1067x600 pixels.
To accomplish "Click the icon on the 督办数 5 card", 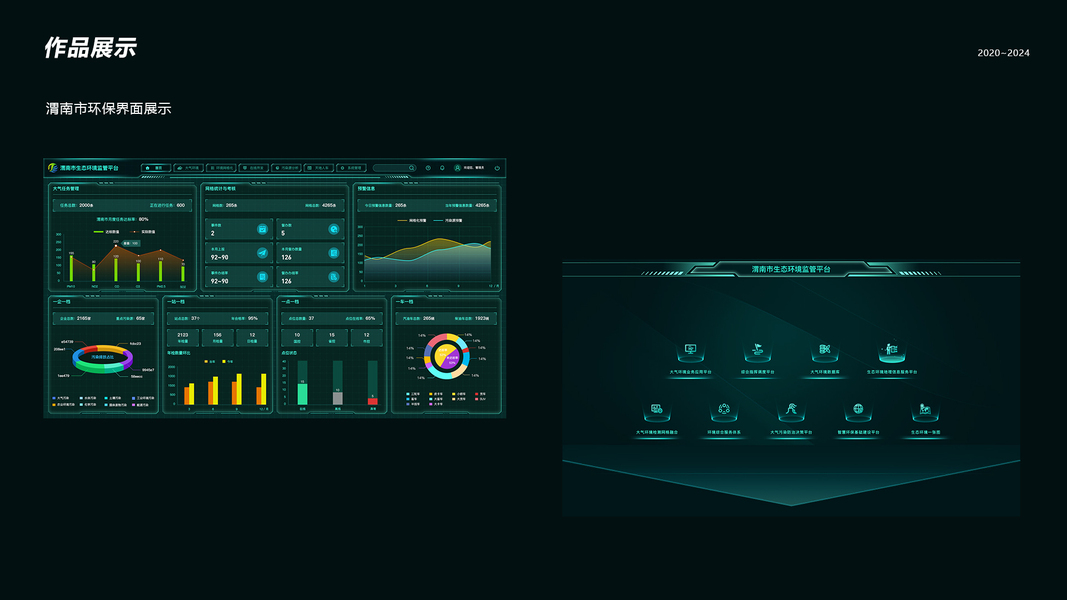I will [x=333, y=229].
